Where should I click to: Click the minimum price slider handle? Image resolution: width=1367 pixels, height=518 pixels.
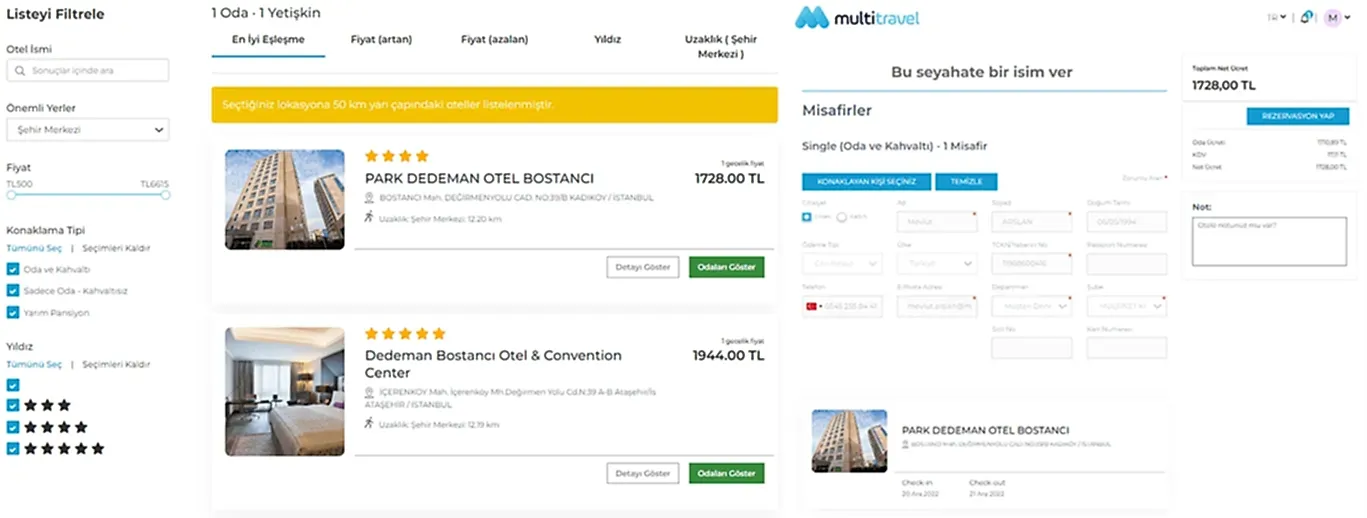pyautogui.click(x=11, y=195)
